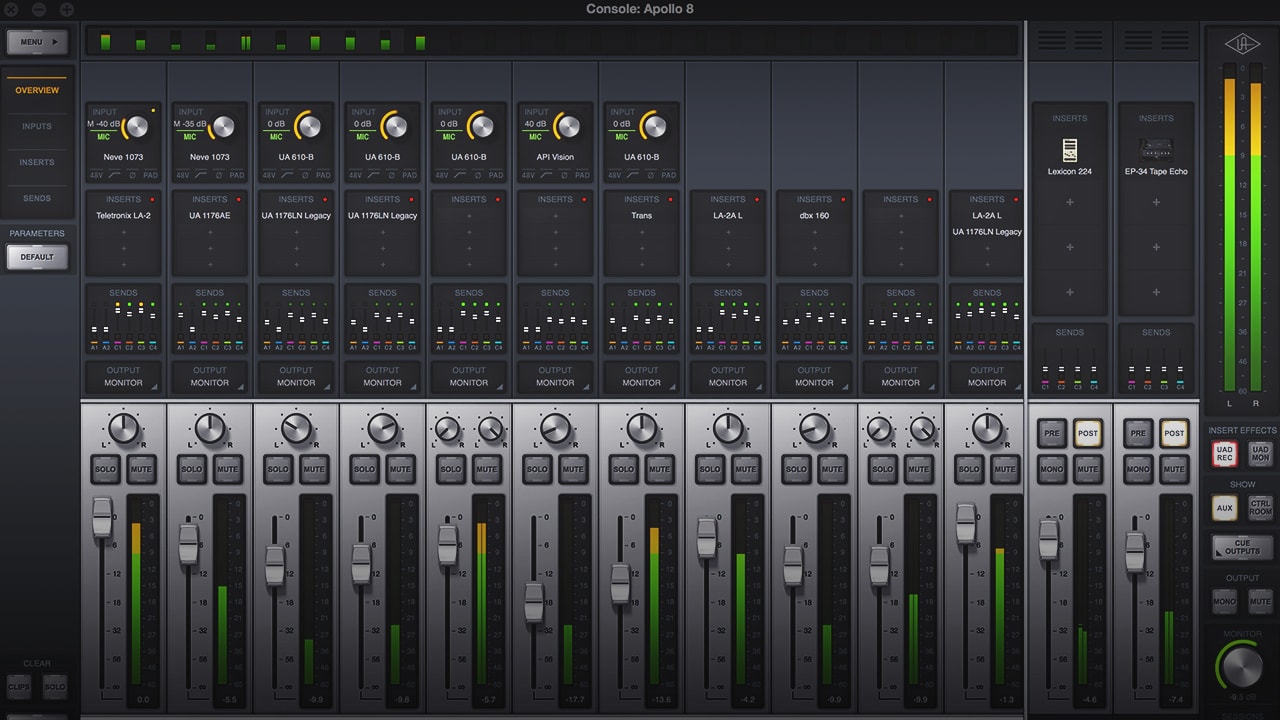The width and height of the screenshot is (1280, 720).
Task: Mute the monitor OUTPUT
Action: [x=1260, y=601]
